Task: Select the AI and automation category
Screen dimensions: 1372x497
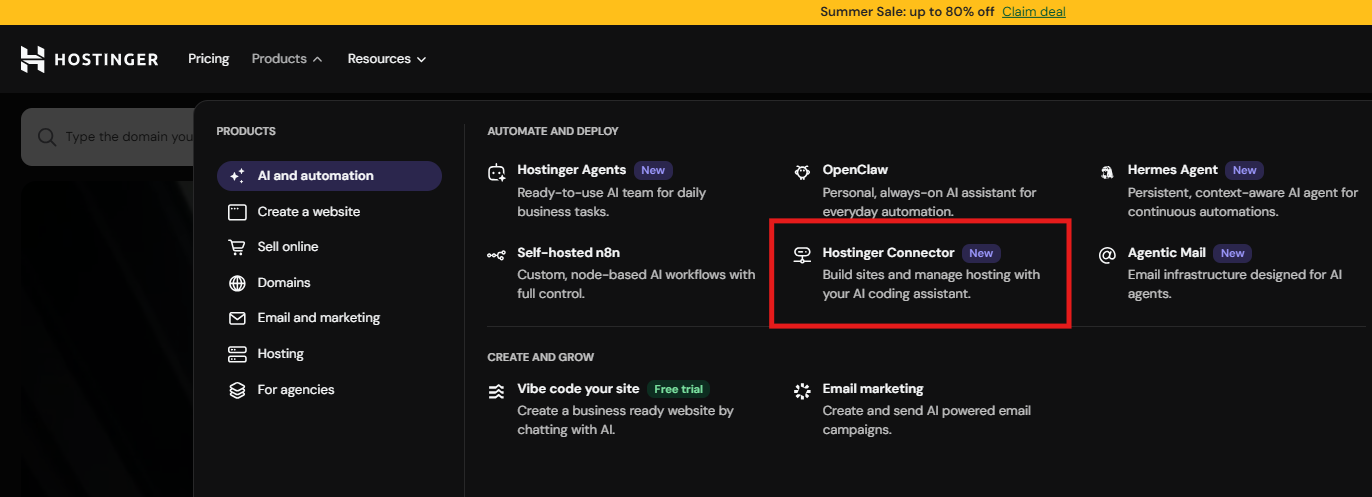Action: tap(329, 176)
